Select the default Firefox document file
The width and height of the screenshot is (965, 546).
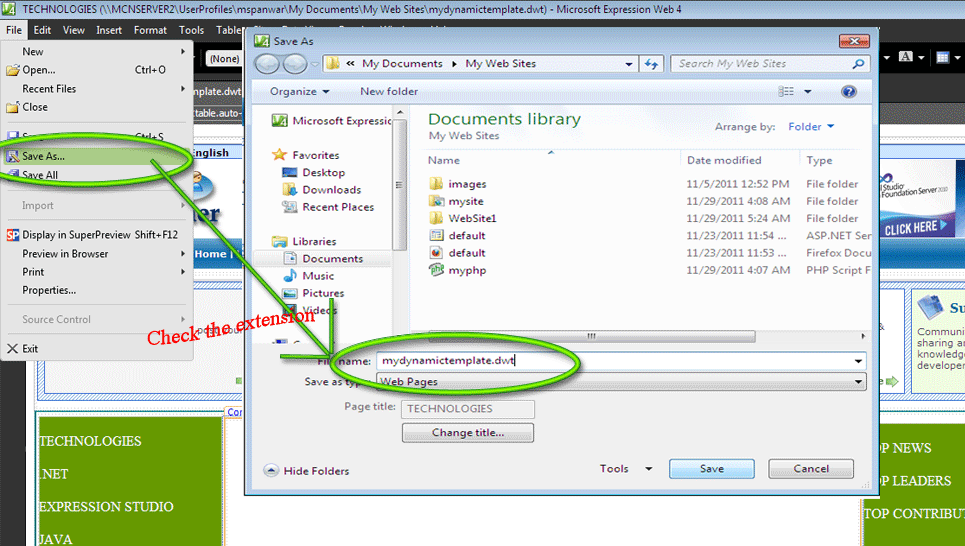pyautogui.click(x=466, y=253)
